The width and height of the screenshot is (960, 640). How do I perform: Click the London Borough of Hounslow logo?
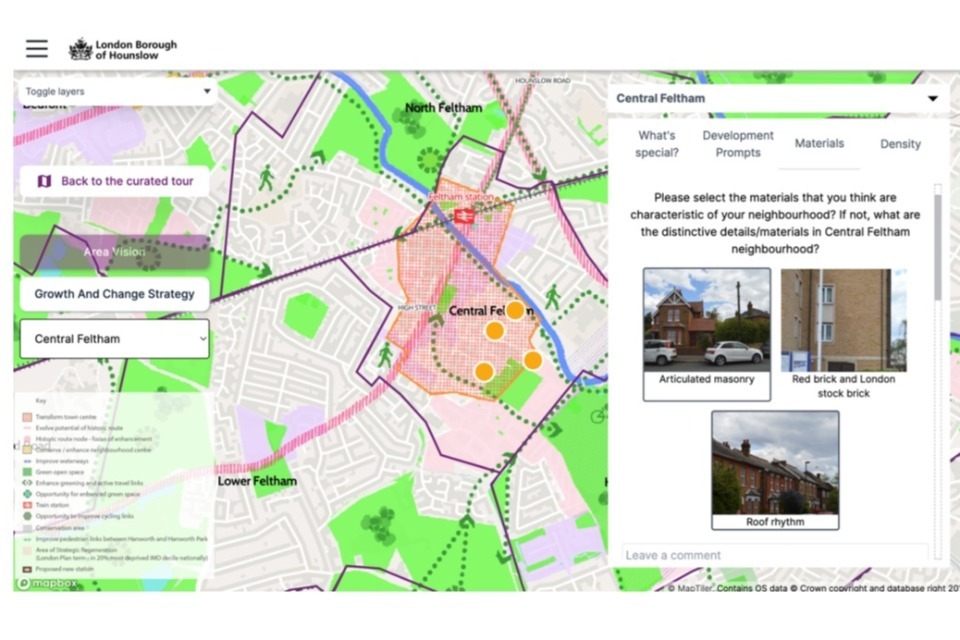pyautogui.click(x=123, y=49)
